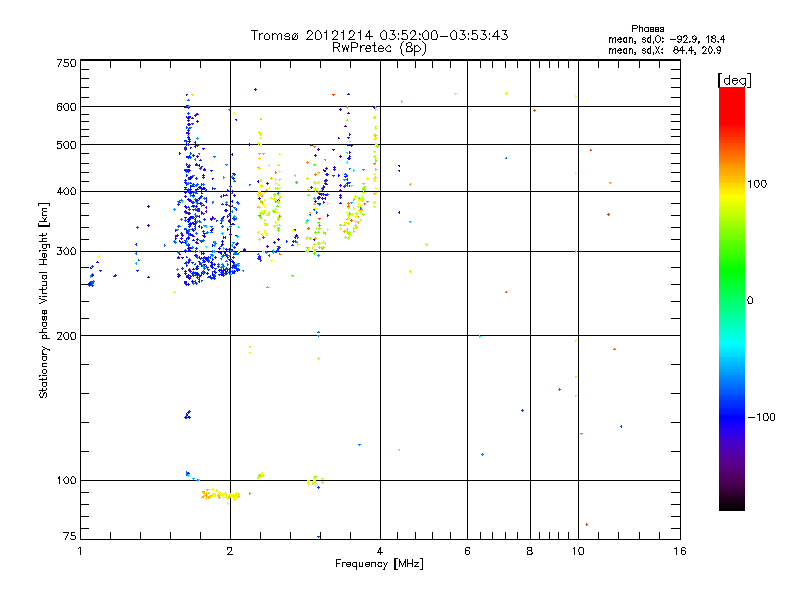This screenshot has height=600, width=800.
Task: Click the yellow-orange E-layer trace below 100 km
Action: click(220, 495)
